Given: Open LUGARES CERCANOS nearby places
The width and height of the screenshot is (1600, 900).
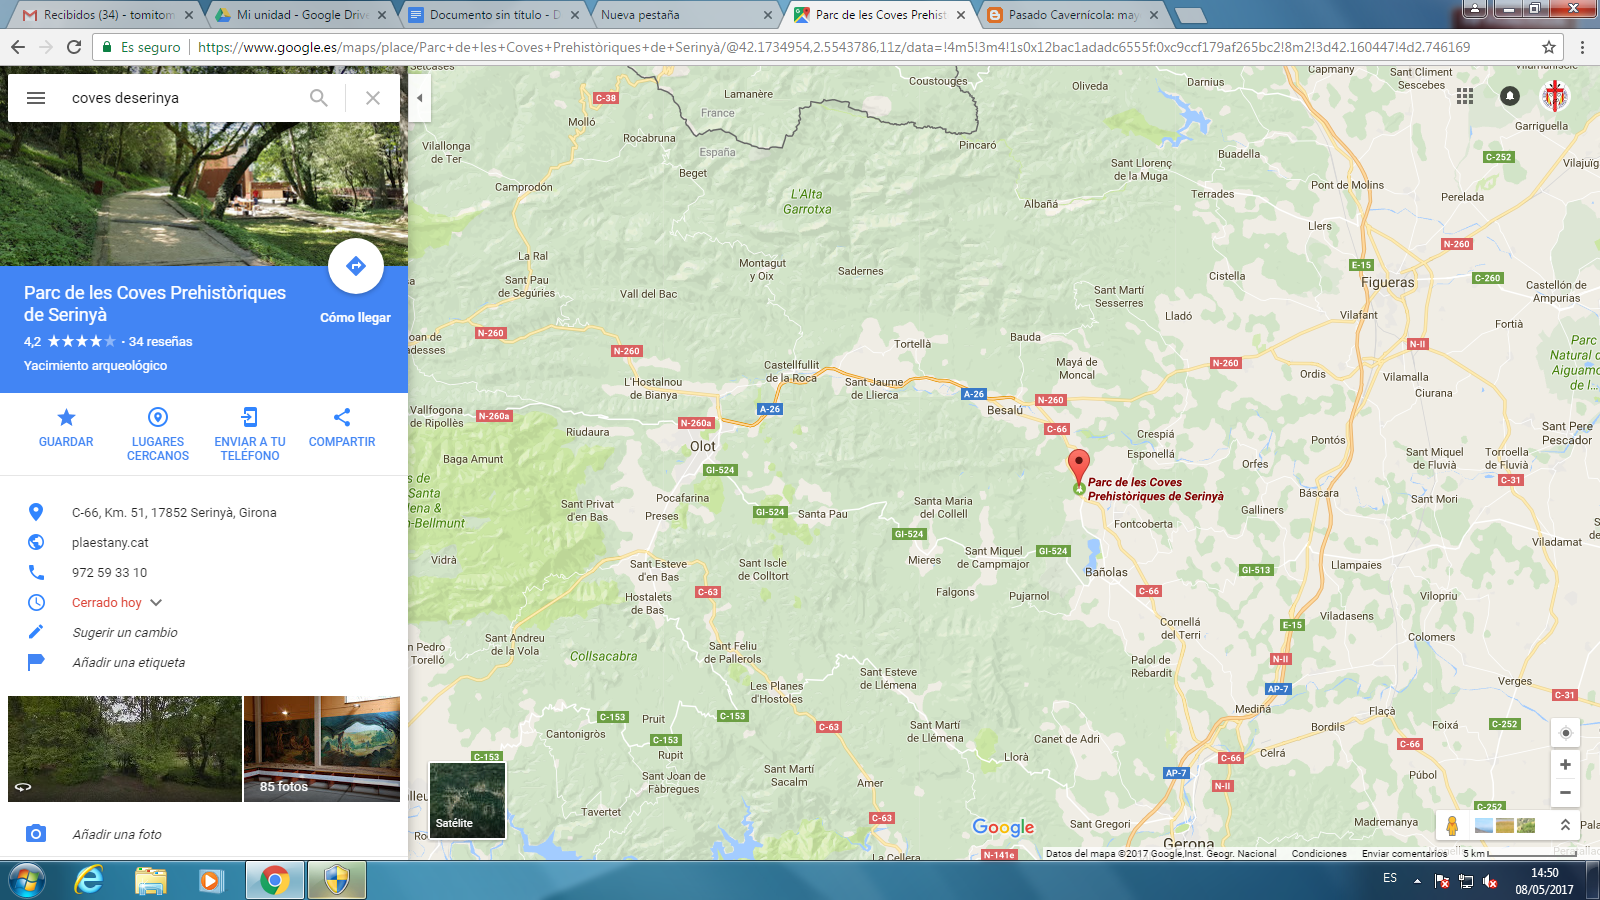Looking at the screenshot, I should tap(158, 435).
